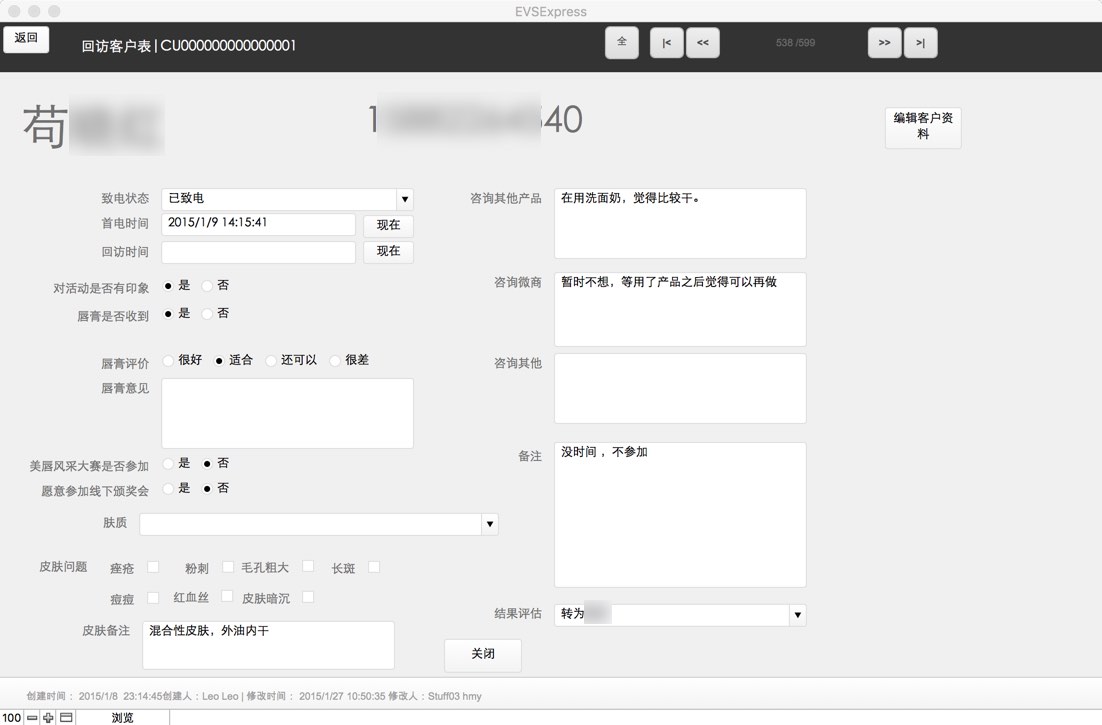Click the record counter 538 /599
The height and width of the screenshot is (725, 1102).
point(796,43)
